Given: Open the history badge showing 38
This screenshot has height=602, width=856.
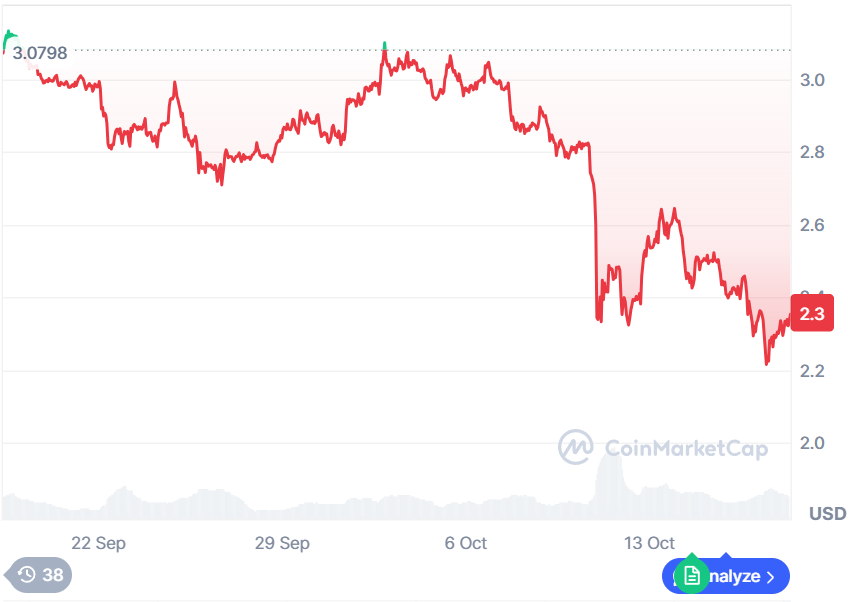Looking at the screenshot, I should click(x=40, y=575).
